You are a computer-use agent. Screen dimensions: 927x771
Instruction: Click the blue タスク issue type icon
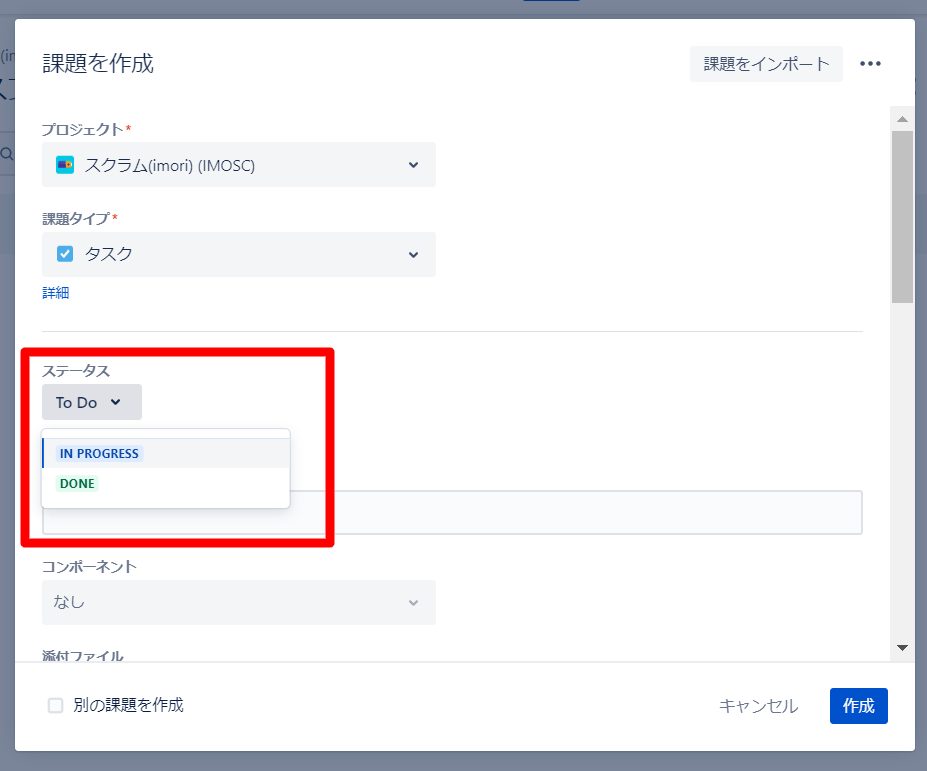(x=65, y=254)
